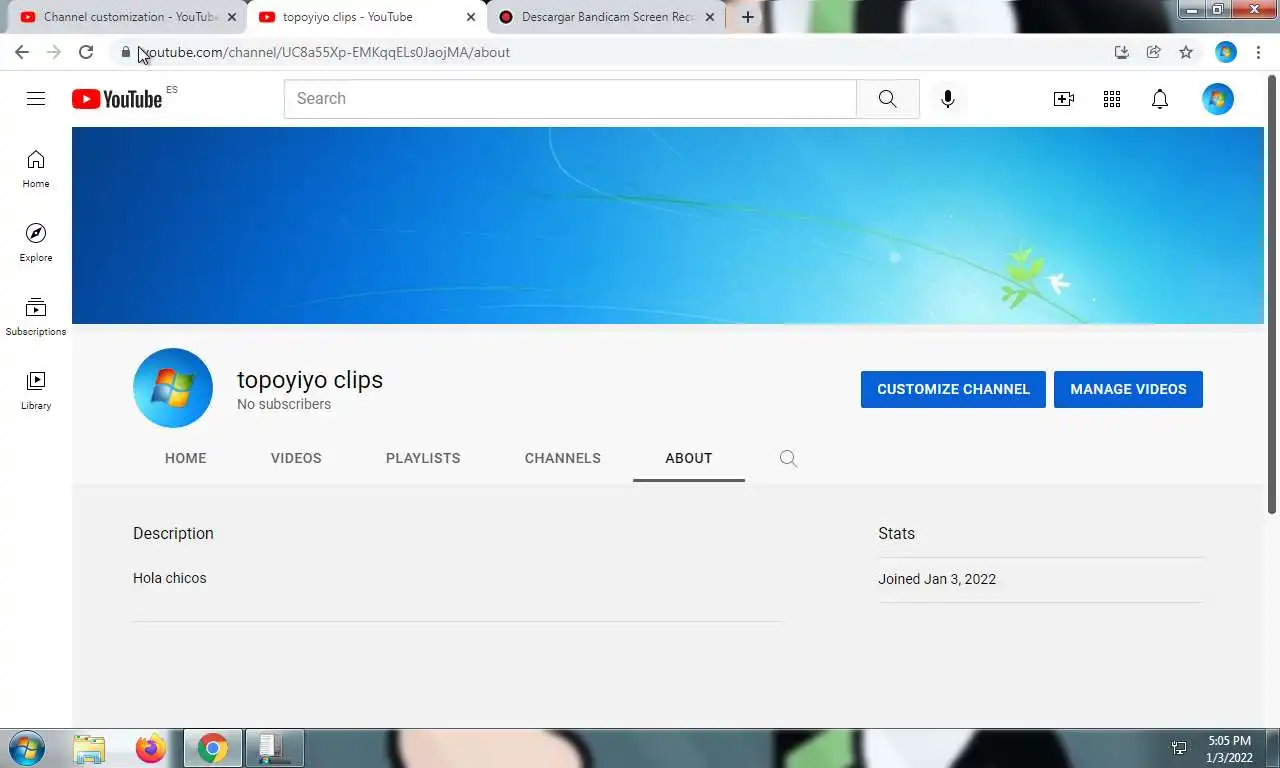The height and width of the screenshot is (768, 1280).
Task: Click the Chrome taskbar icon
Action: (212, 748)
